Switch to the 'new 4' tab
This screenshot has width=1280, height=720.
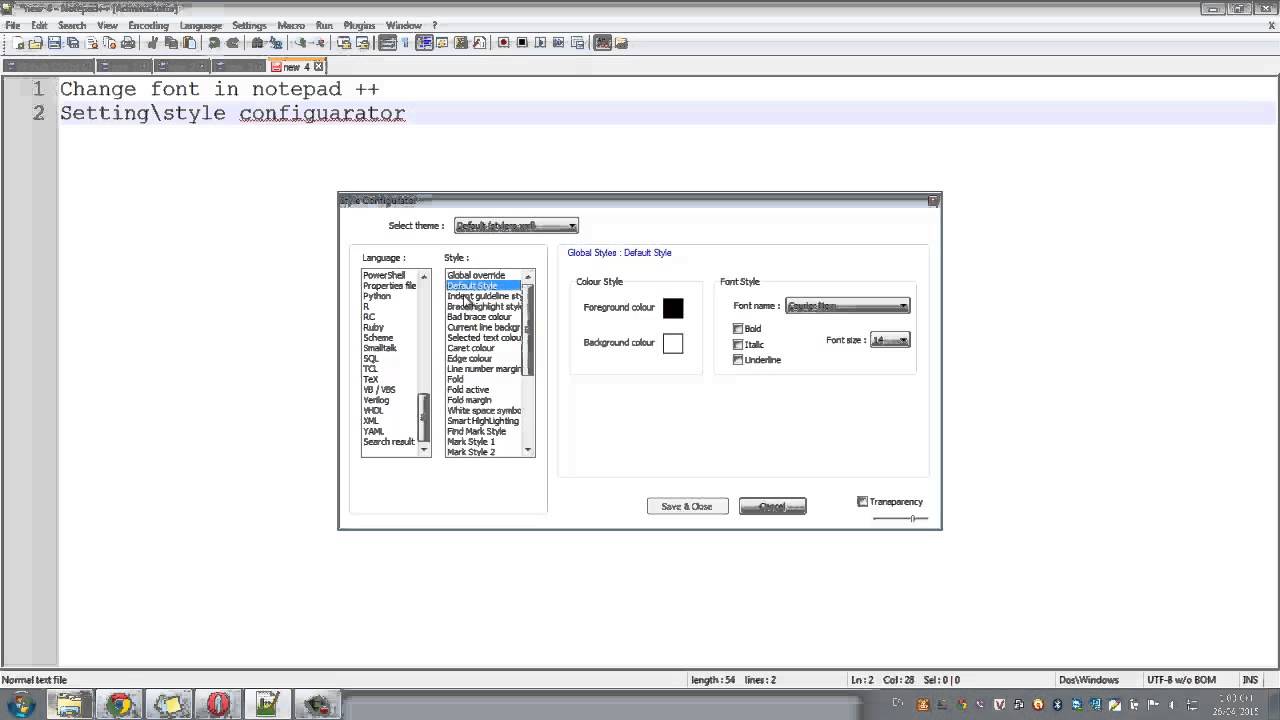(296, 66)
